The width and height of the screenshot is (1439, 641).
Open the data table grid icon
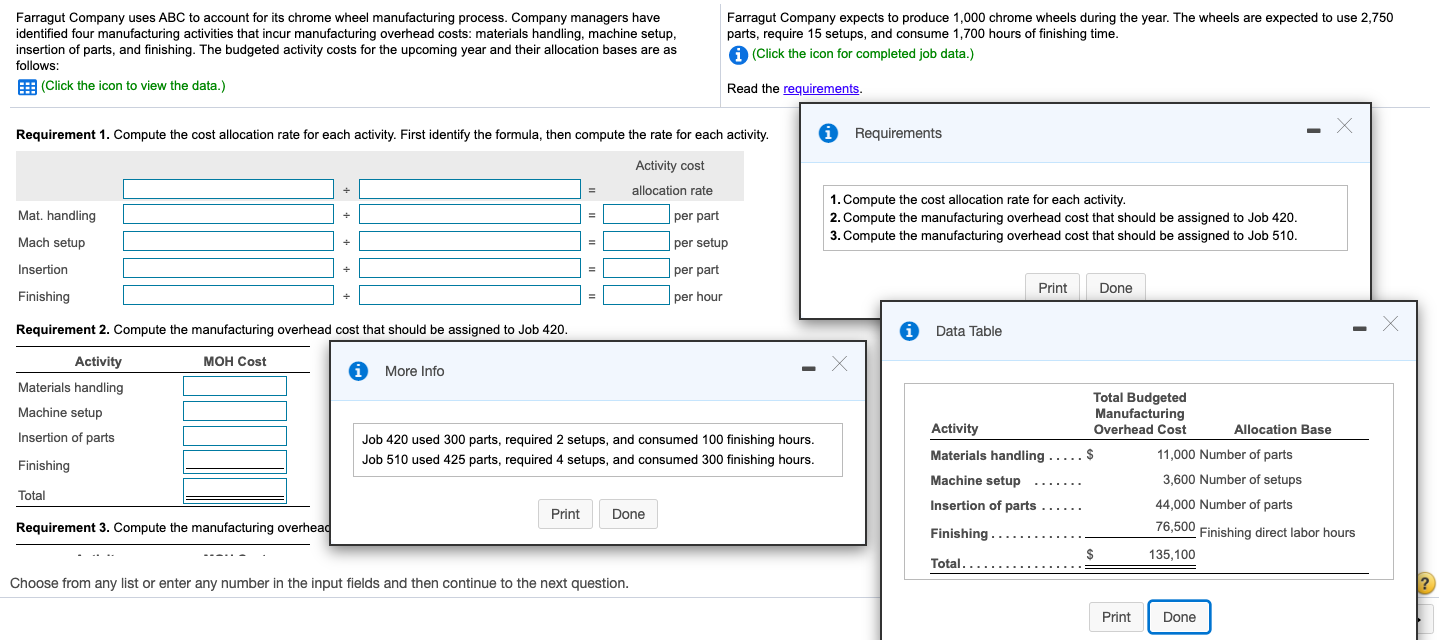tap(28, 87)
